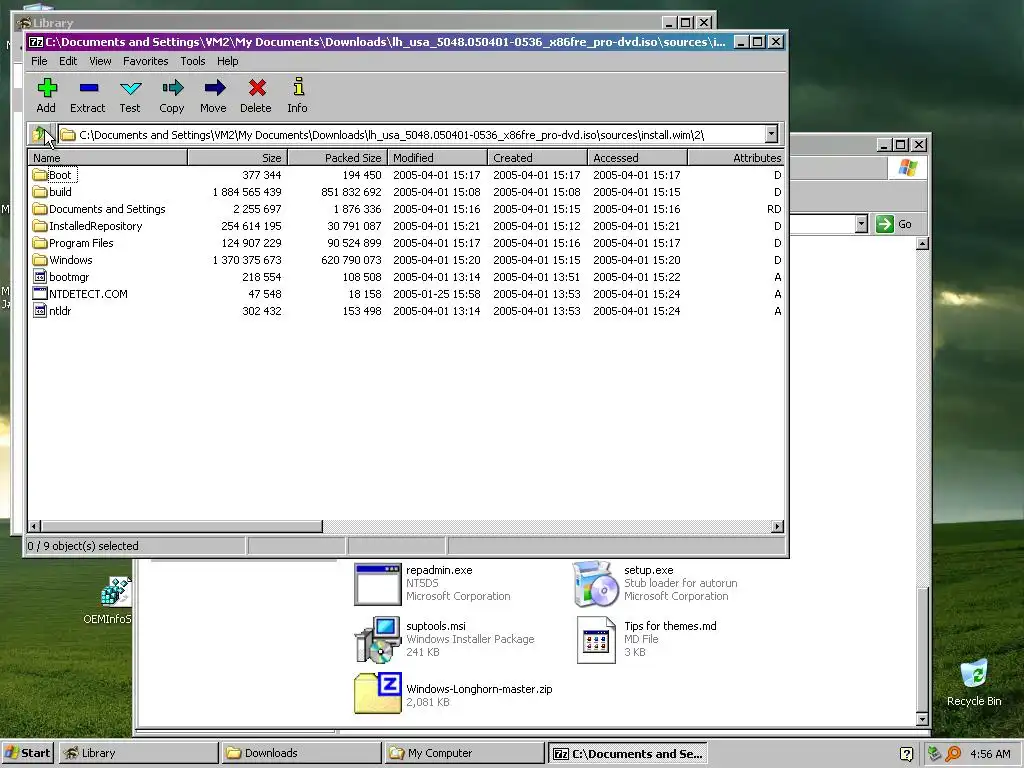This screenshot has height=768, width=1024.
Task: Click RD attribute of Documents and Settings
Action: click(774, 209)
